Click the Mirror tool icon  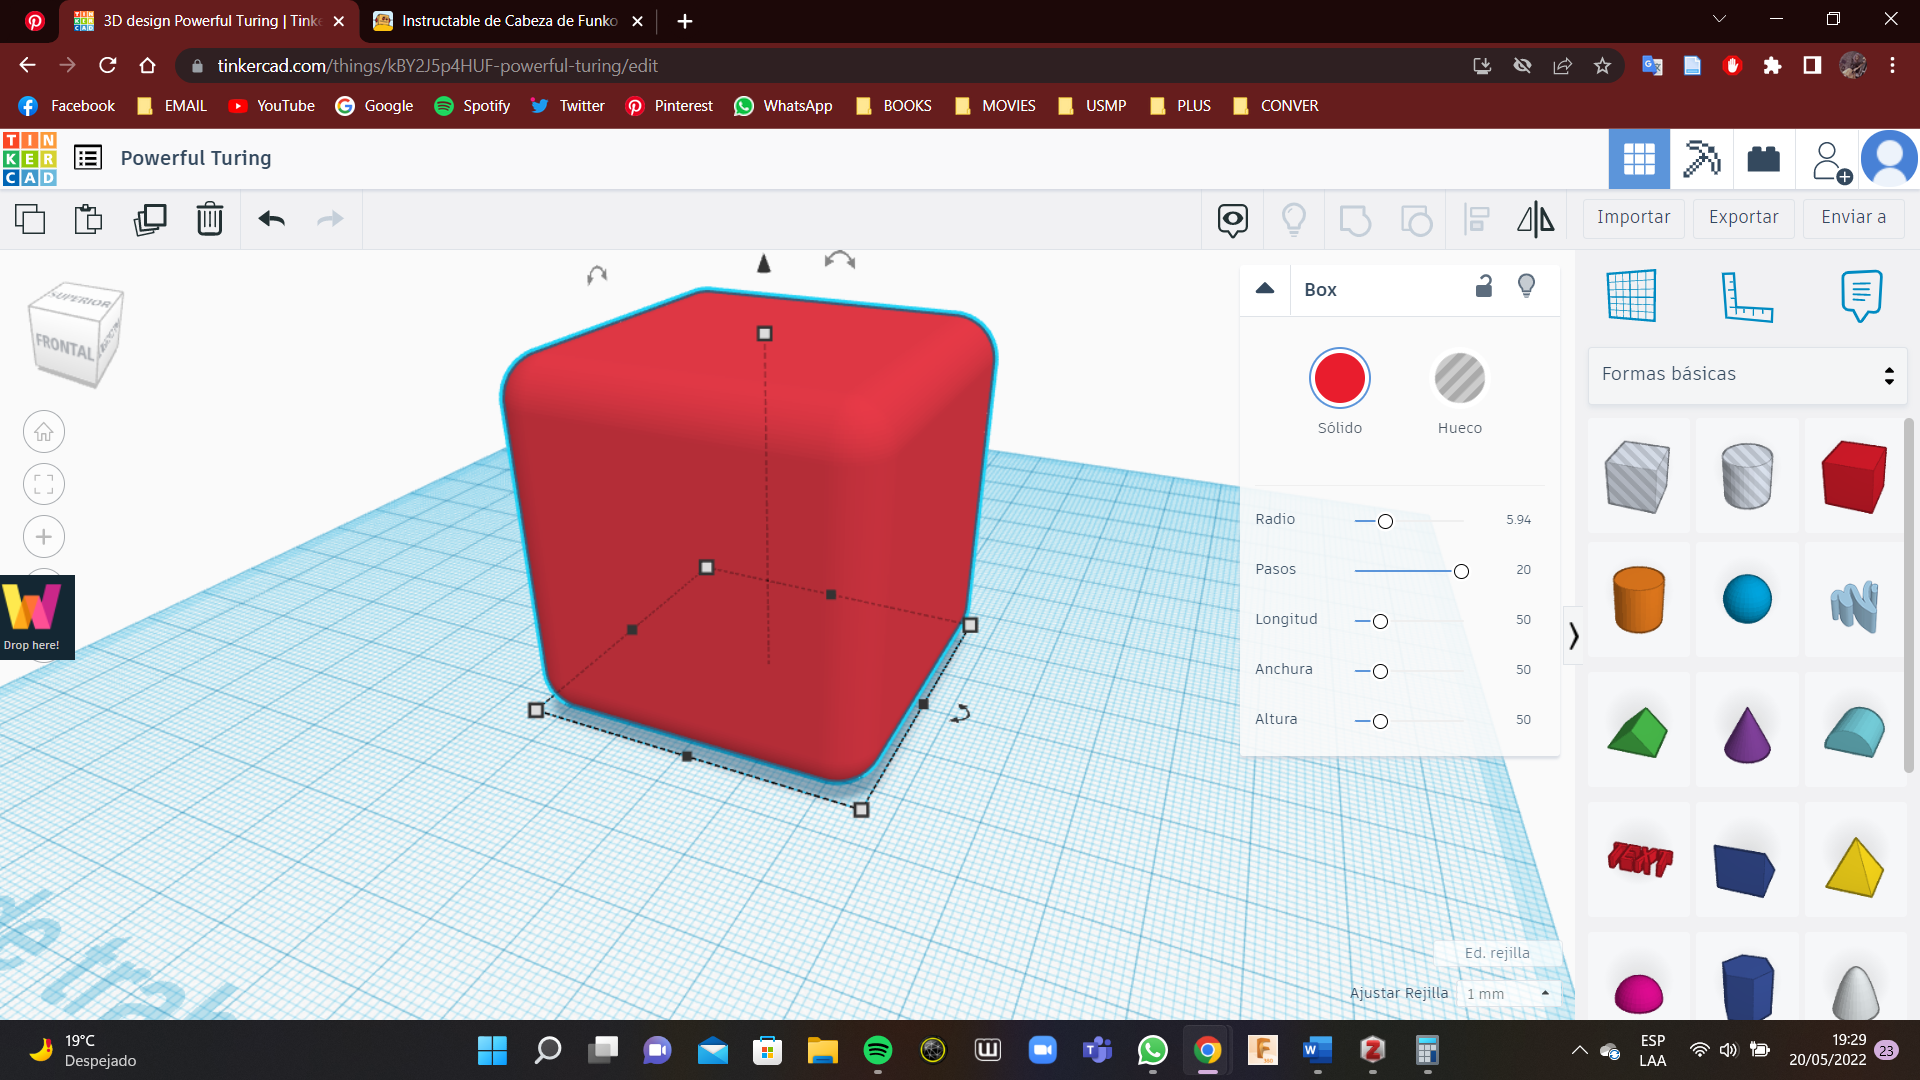coord(1536,219)
